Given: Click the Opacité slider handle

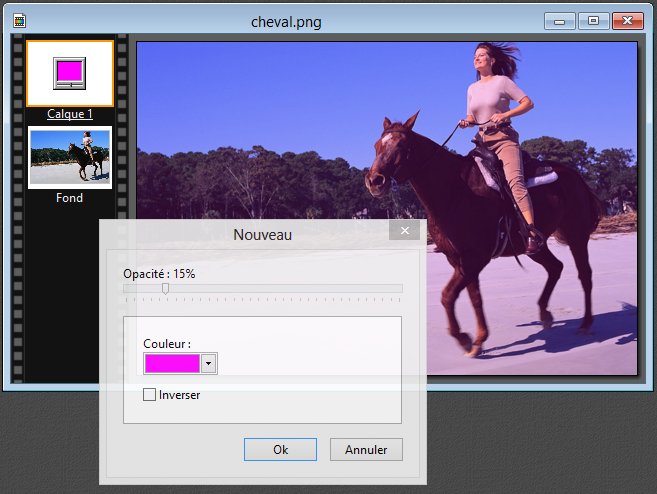Looking at the screenshot, I should [x=165, y=288].
